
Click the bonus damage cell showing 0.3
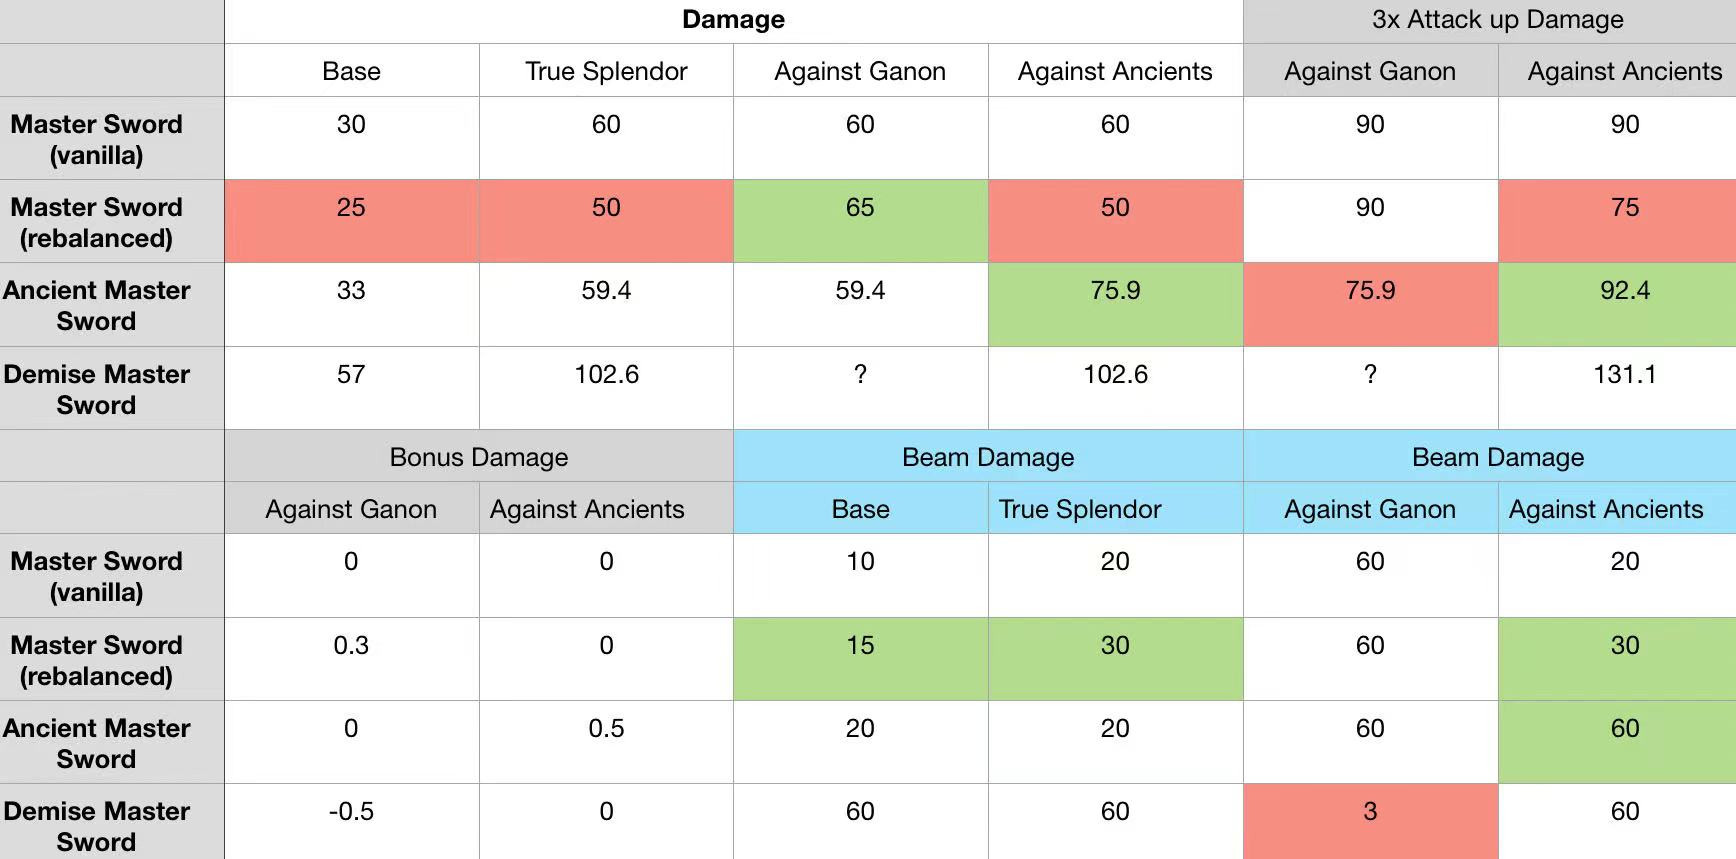point(351,646)
